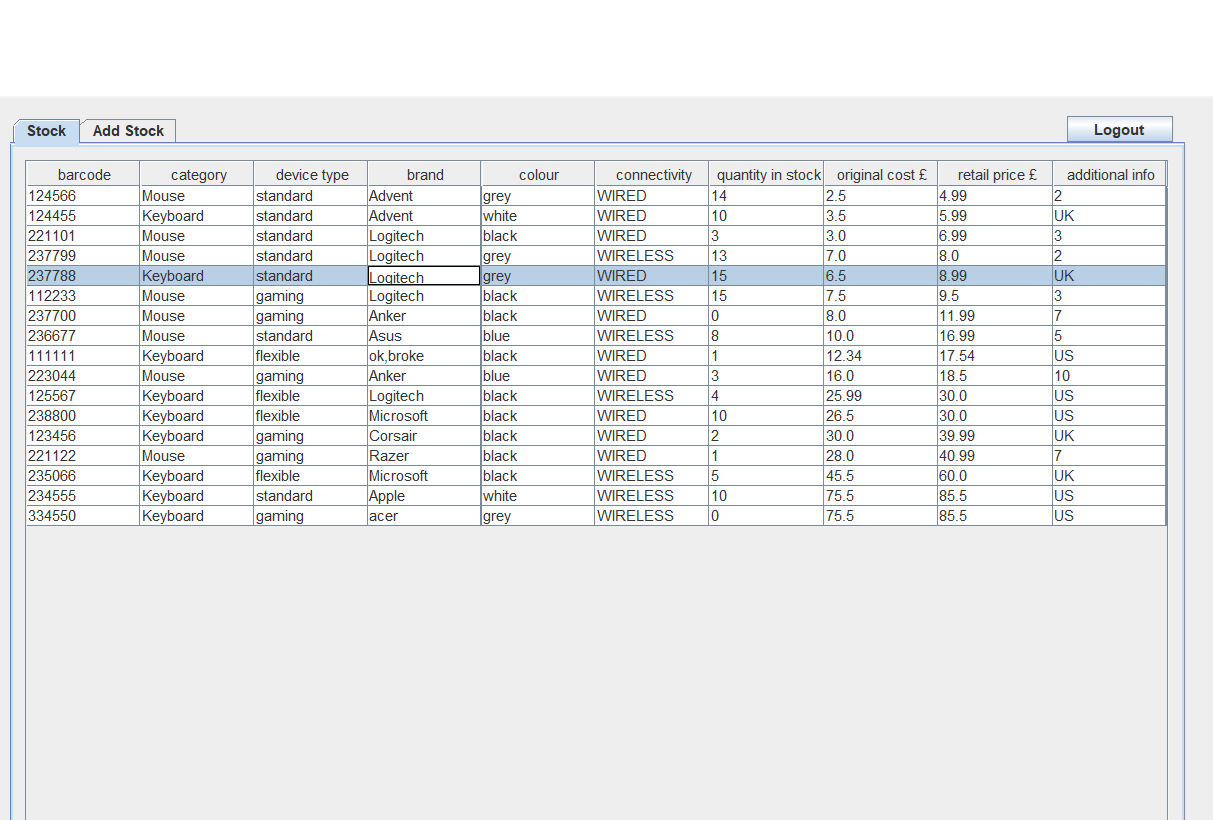Image resolution: width=1213 pixels, height=820 pixels.
Task: Select barcode cell 235066
Action: (x=83, y=476)
